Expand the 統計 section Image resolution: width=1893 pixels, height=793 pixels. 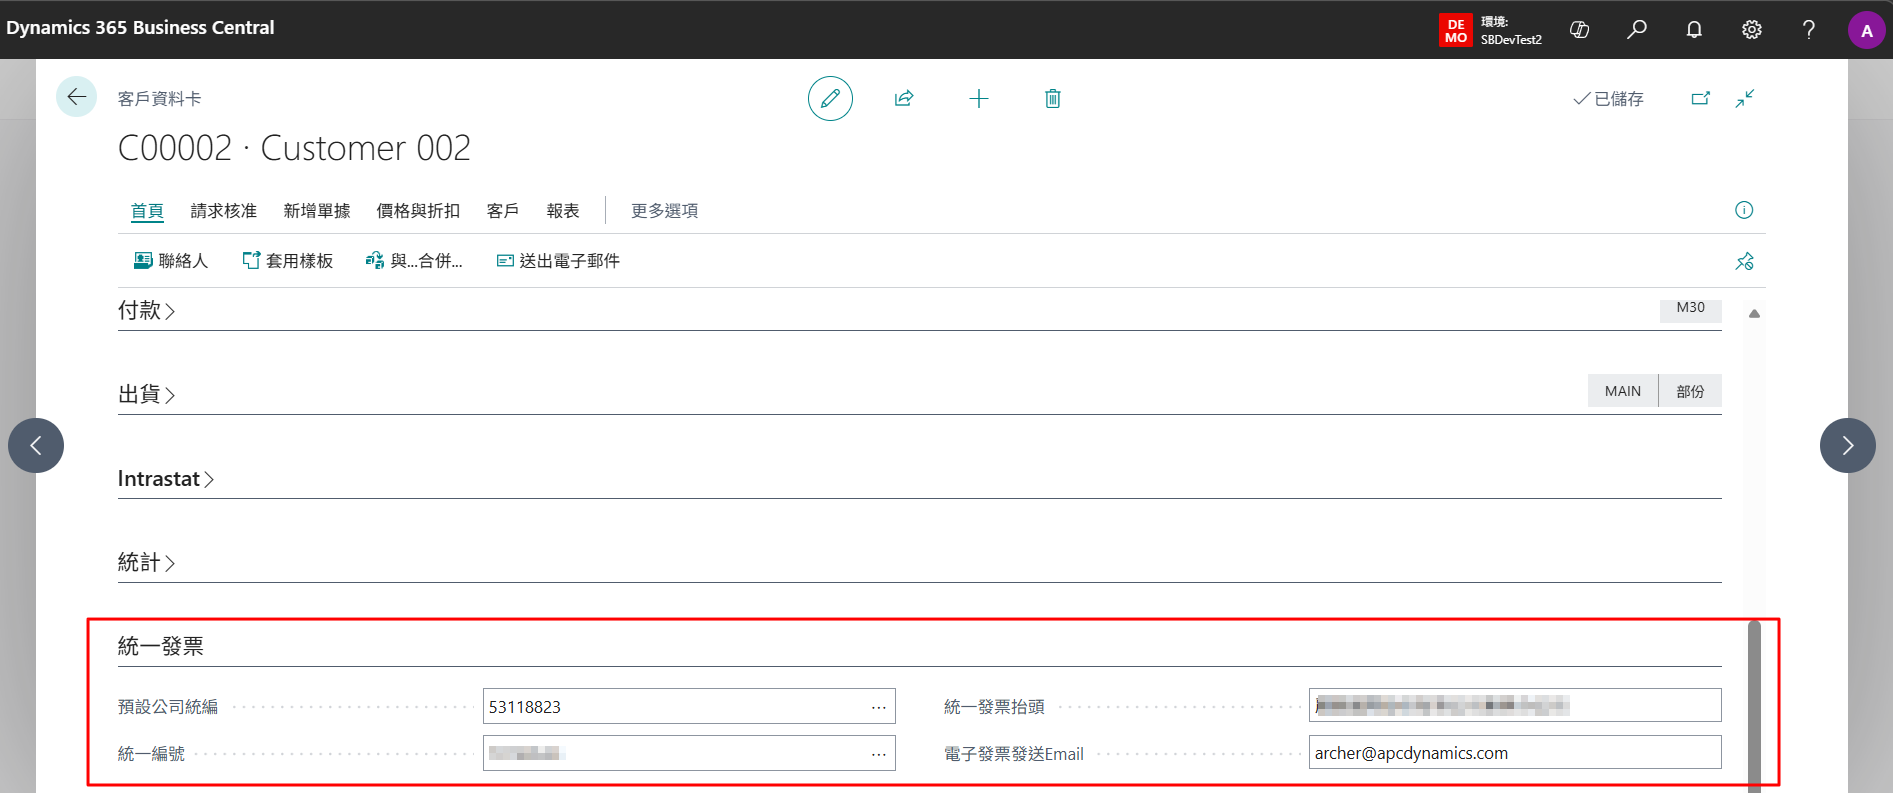click(x=147, y=562)
